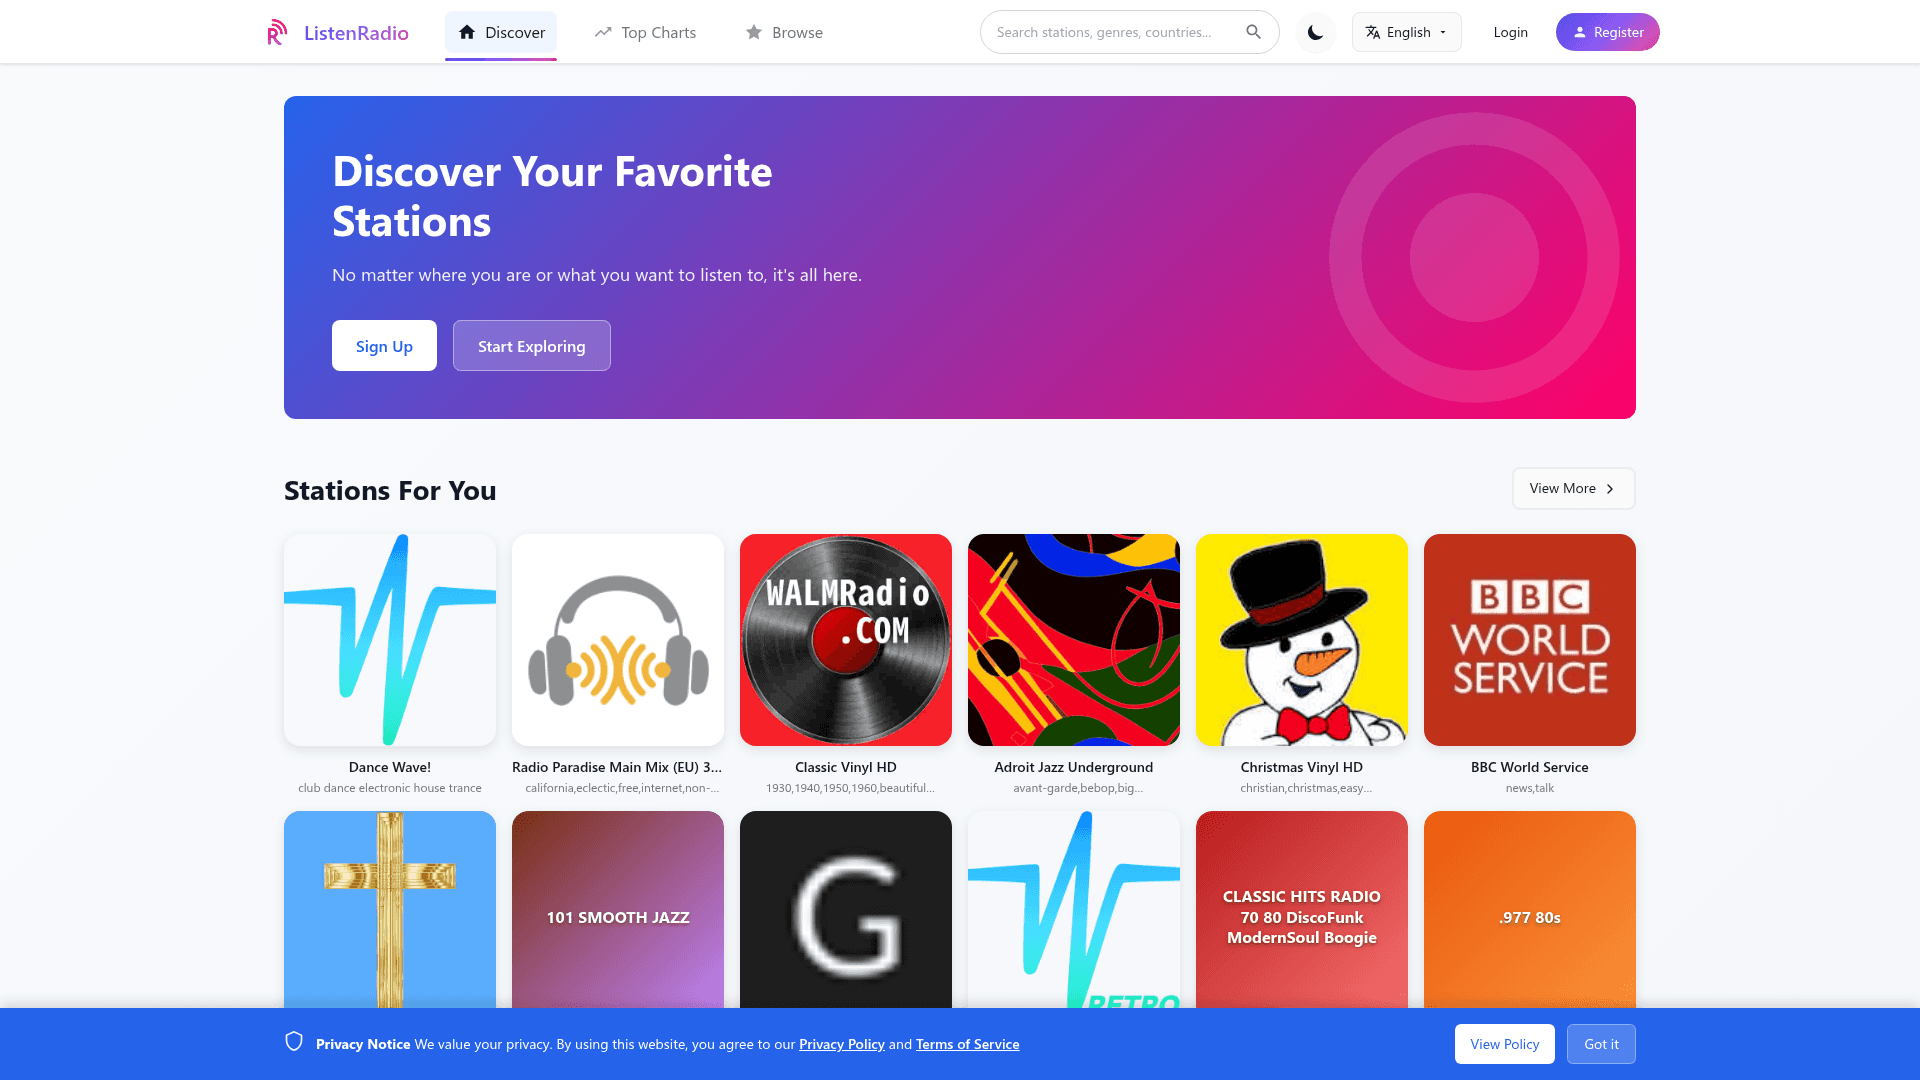Screen dimensions: 1920x1080
Task: Open the Privacy Policy link
Action: coord(842,1044)
